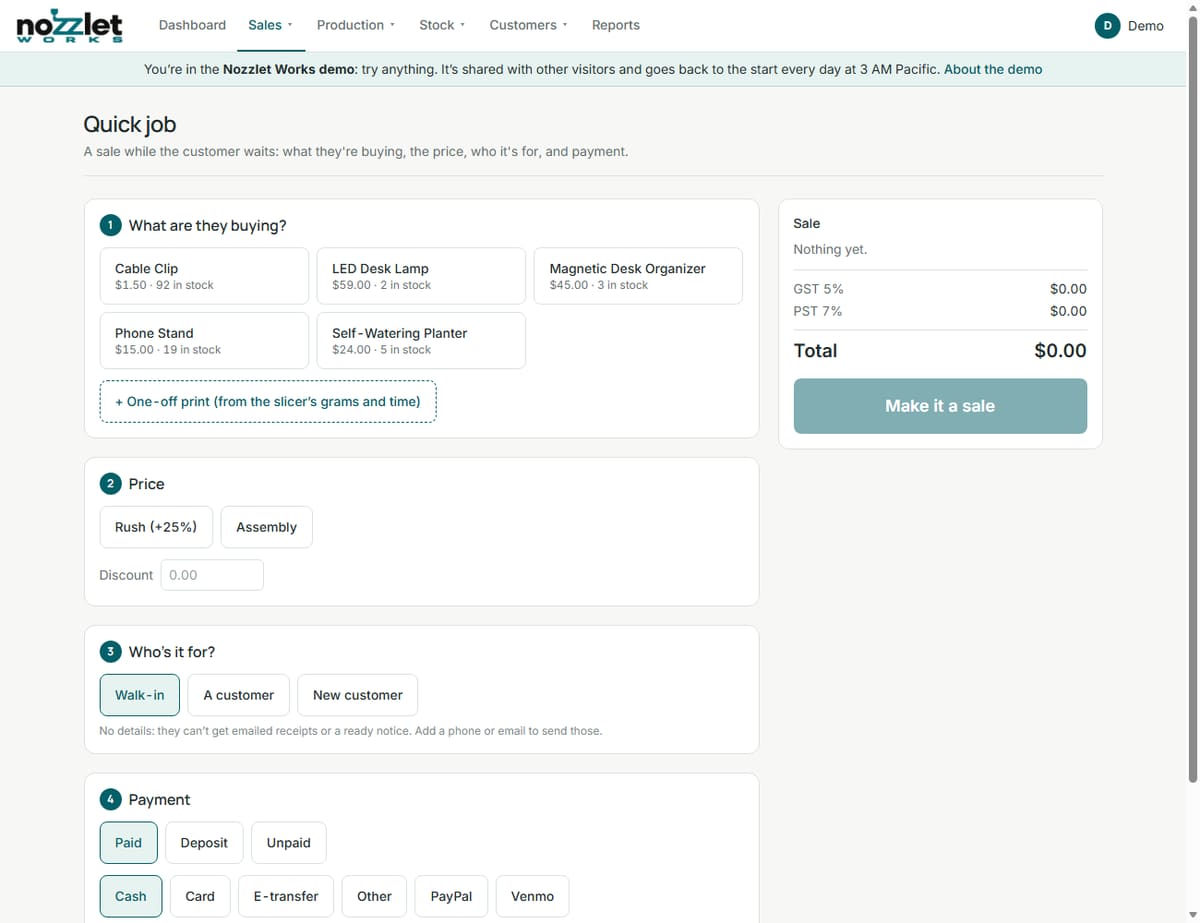1200x923 pixels.
Task: Go to the Dashboard page
Action: pyautogui.click(x=192, y=25)
